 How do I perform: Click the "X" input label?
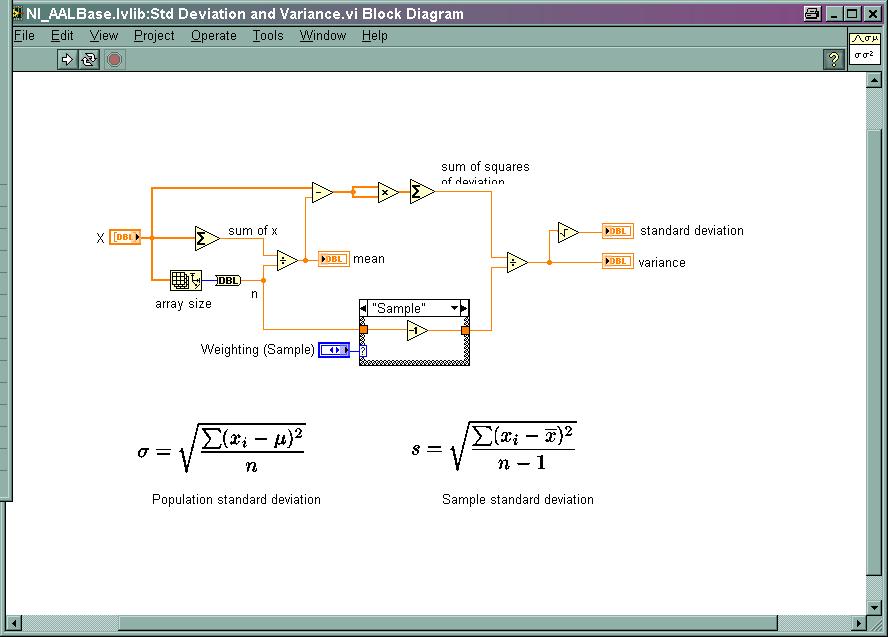pyautogui.click(x=100, y=238)
